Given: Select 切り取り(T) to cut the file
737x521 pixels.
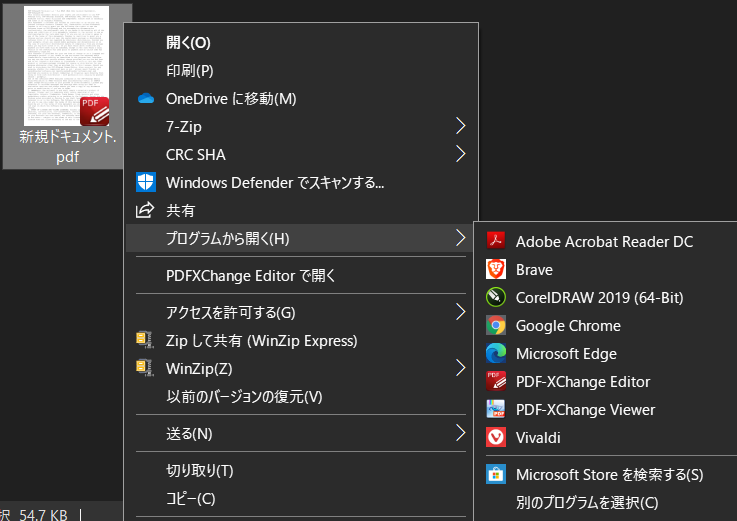Looking at the screenshot, I should pos(199,470).
